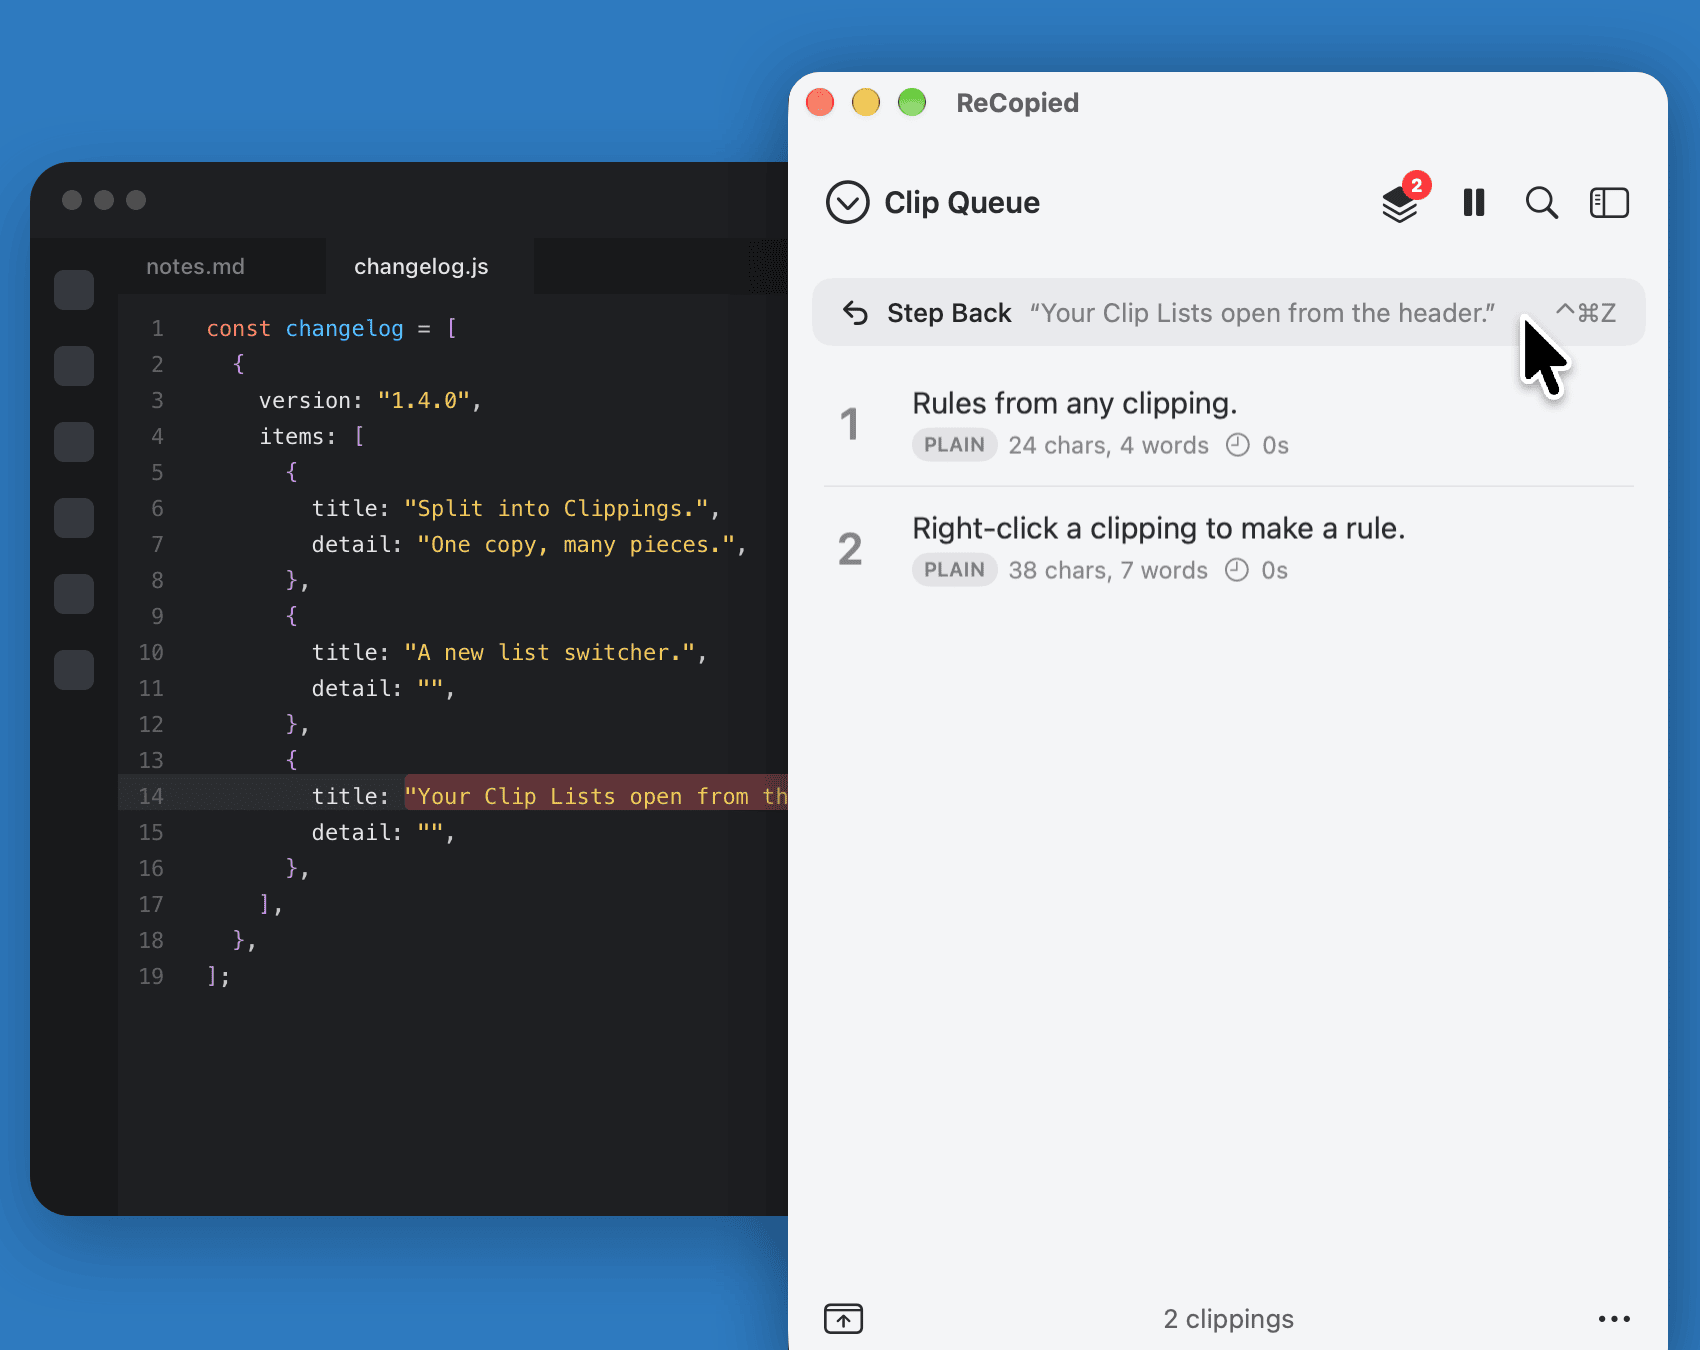Click the sixth sidebar icon in the editor

pos(74,670)
